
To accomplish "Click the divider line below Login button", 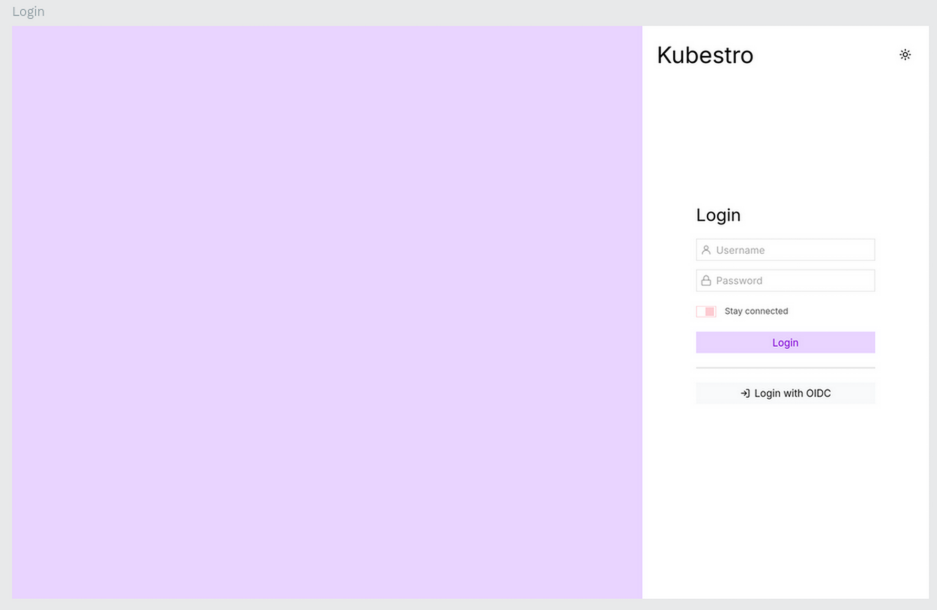I will [785, 368].
